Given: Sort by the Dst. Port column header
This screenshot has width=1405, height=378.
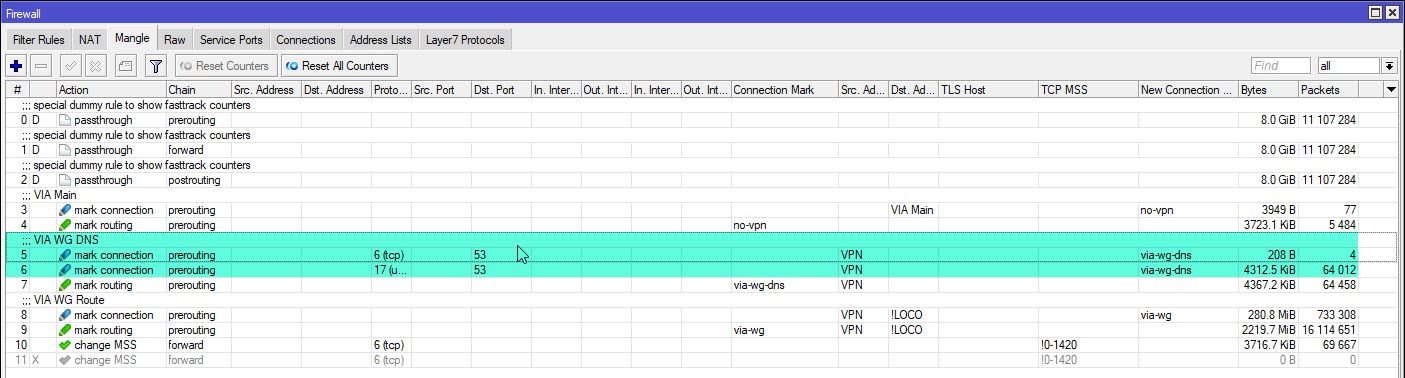Looking at the screenshot, I should point(501,90).
